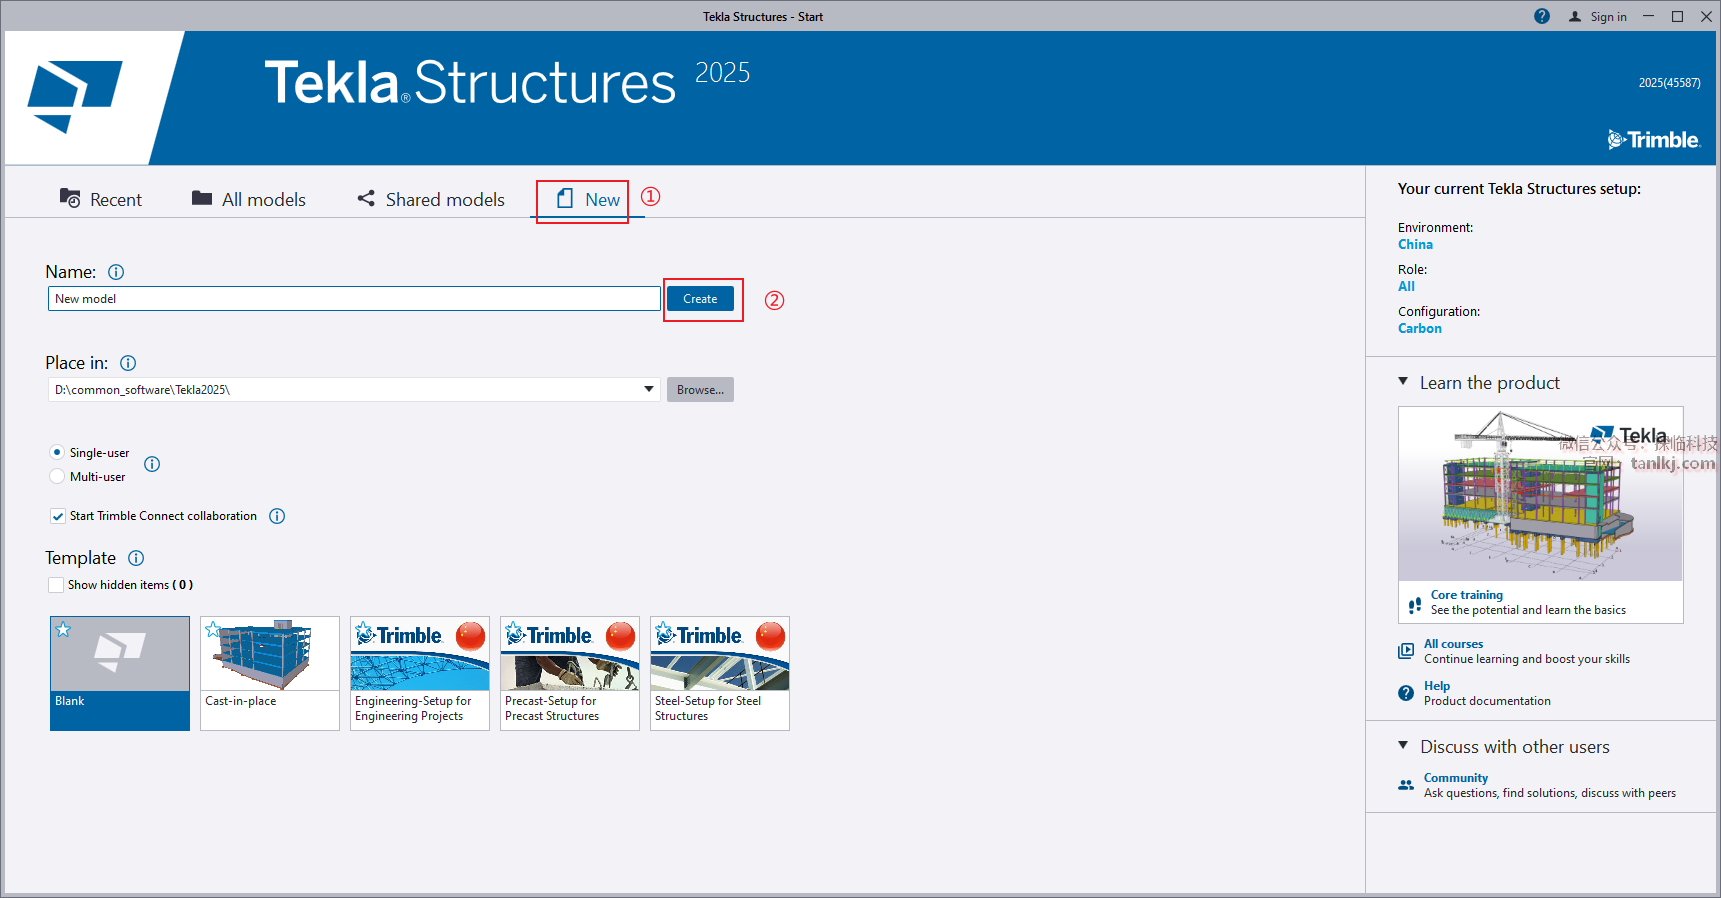Click the info icon next to Template

point(136,558)
